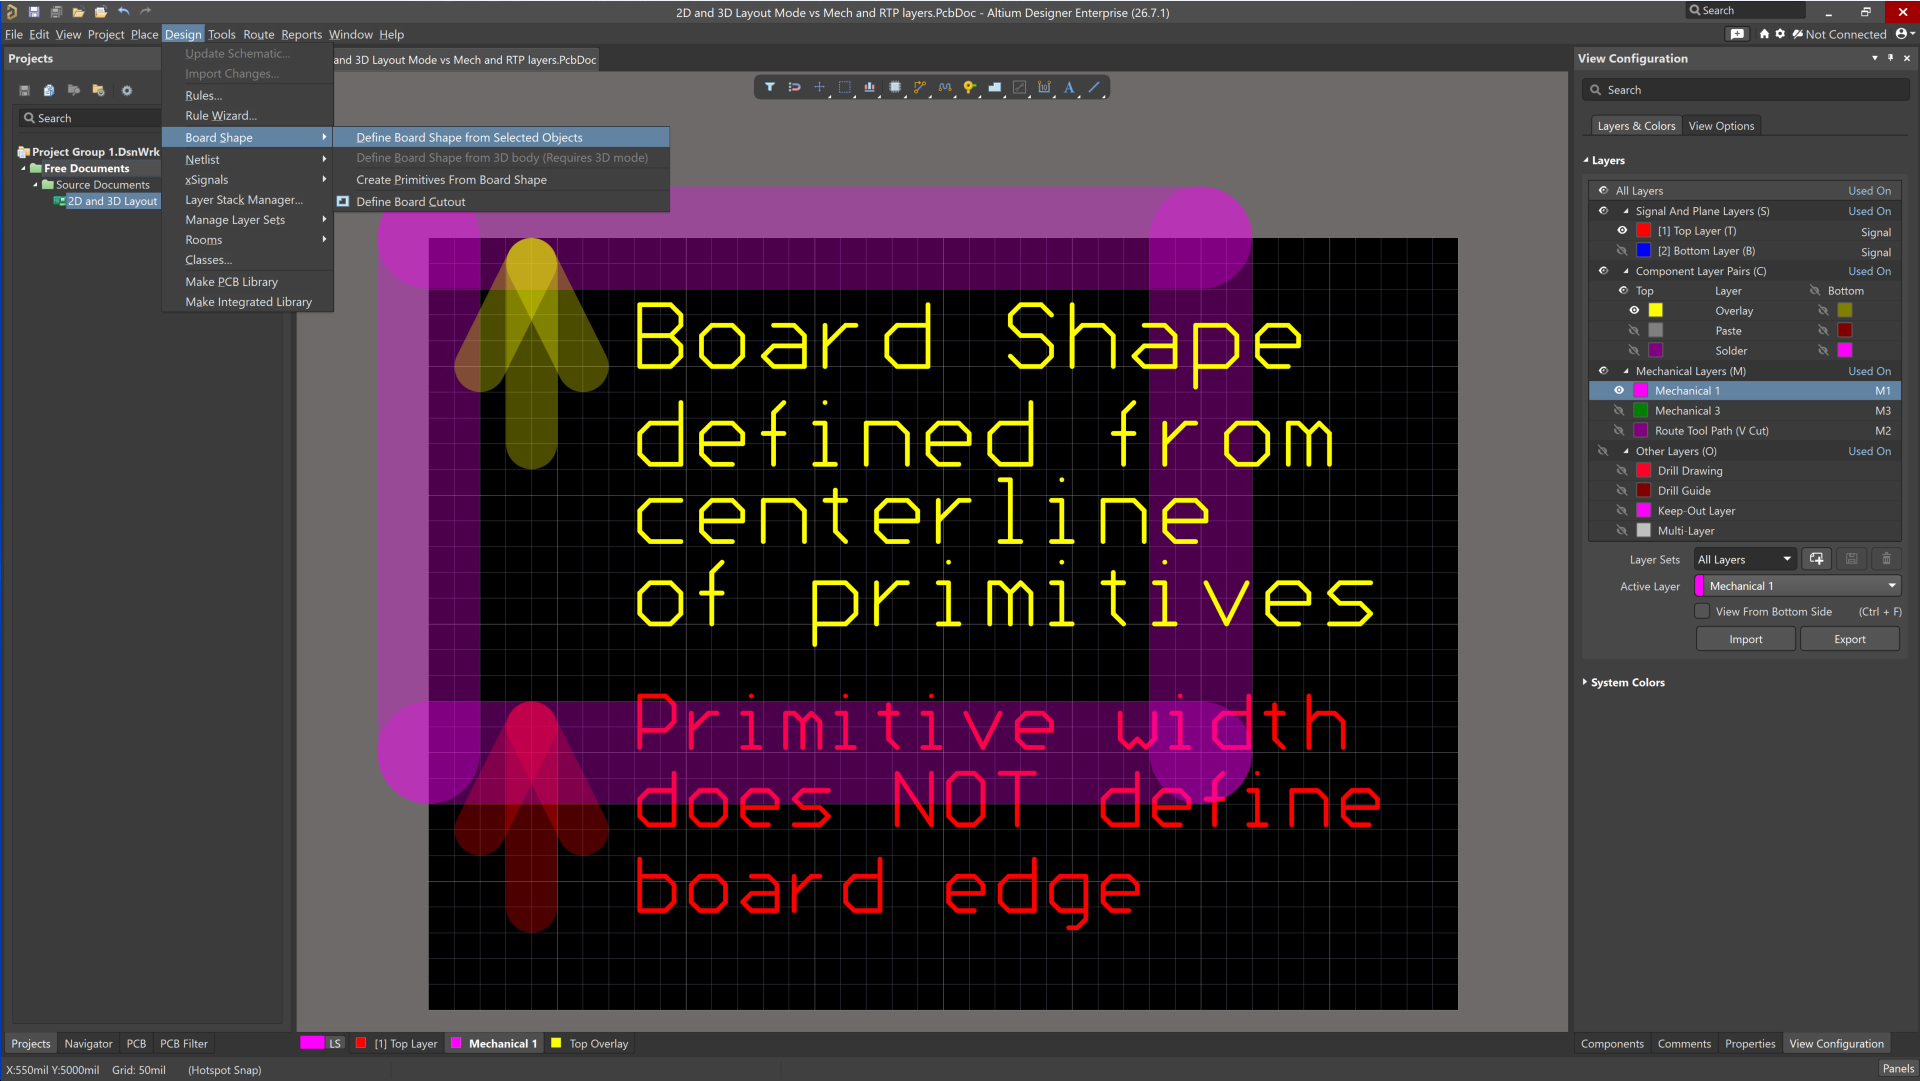Show the [2] Bottom Layer (B)
Viewport: 1920px width, 1081px height.
pyautogui.click(x=1622, y=250)
